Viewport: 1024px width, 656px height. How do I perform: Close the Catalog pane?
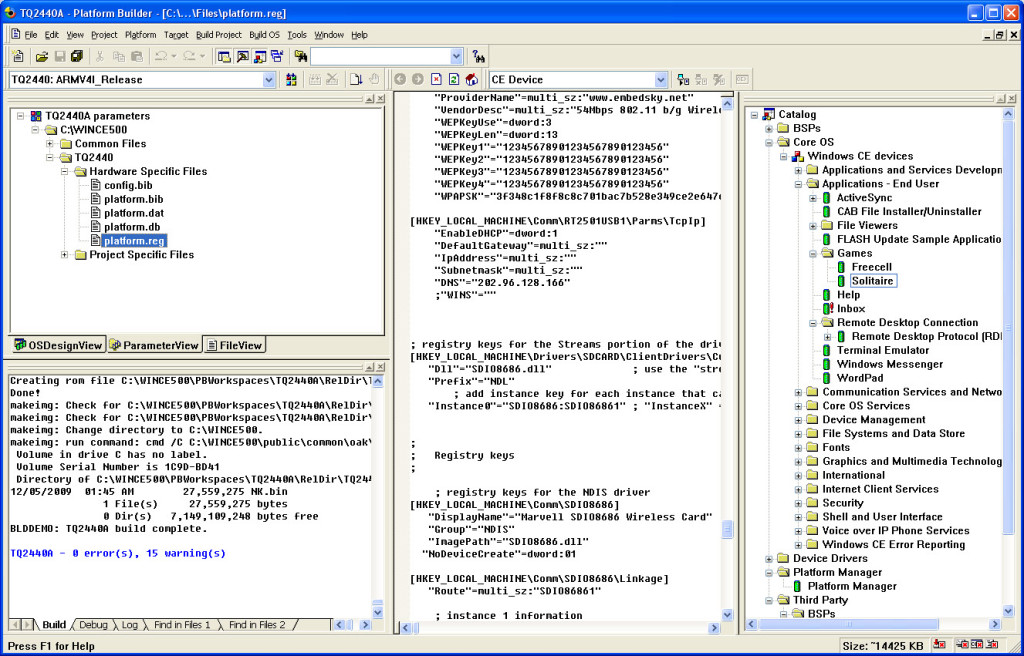click(1013, 99)
